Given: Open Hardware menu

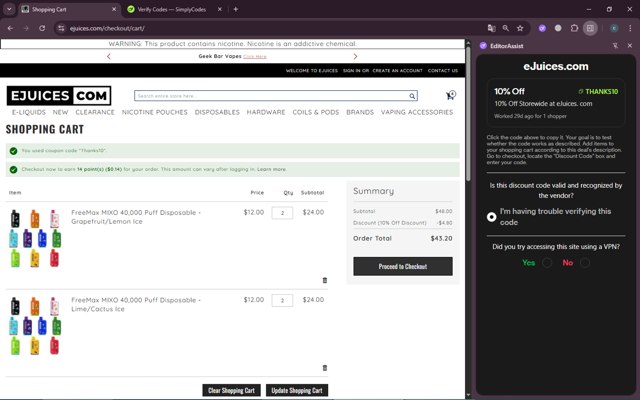Looking at the screenshot, I should pyautogui.click(x=266, y=112).
